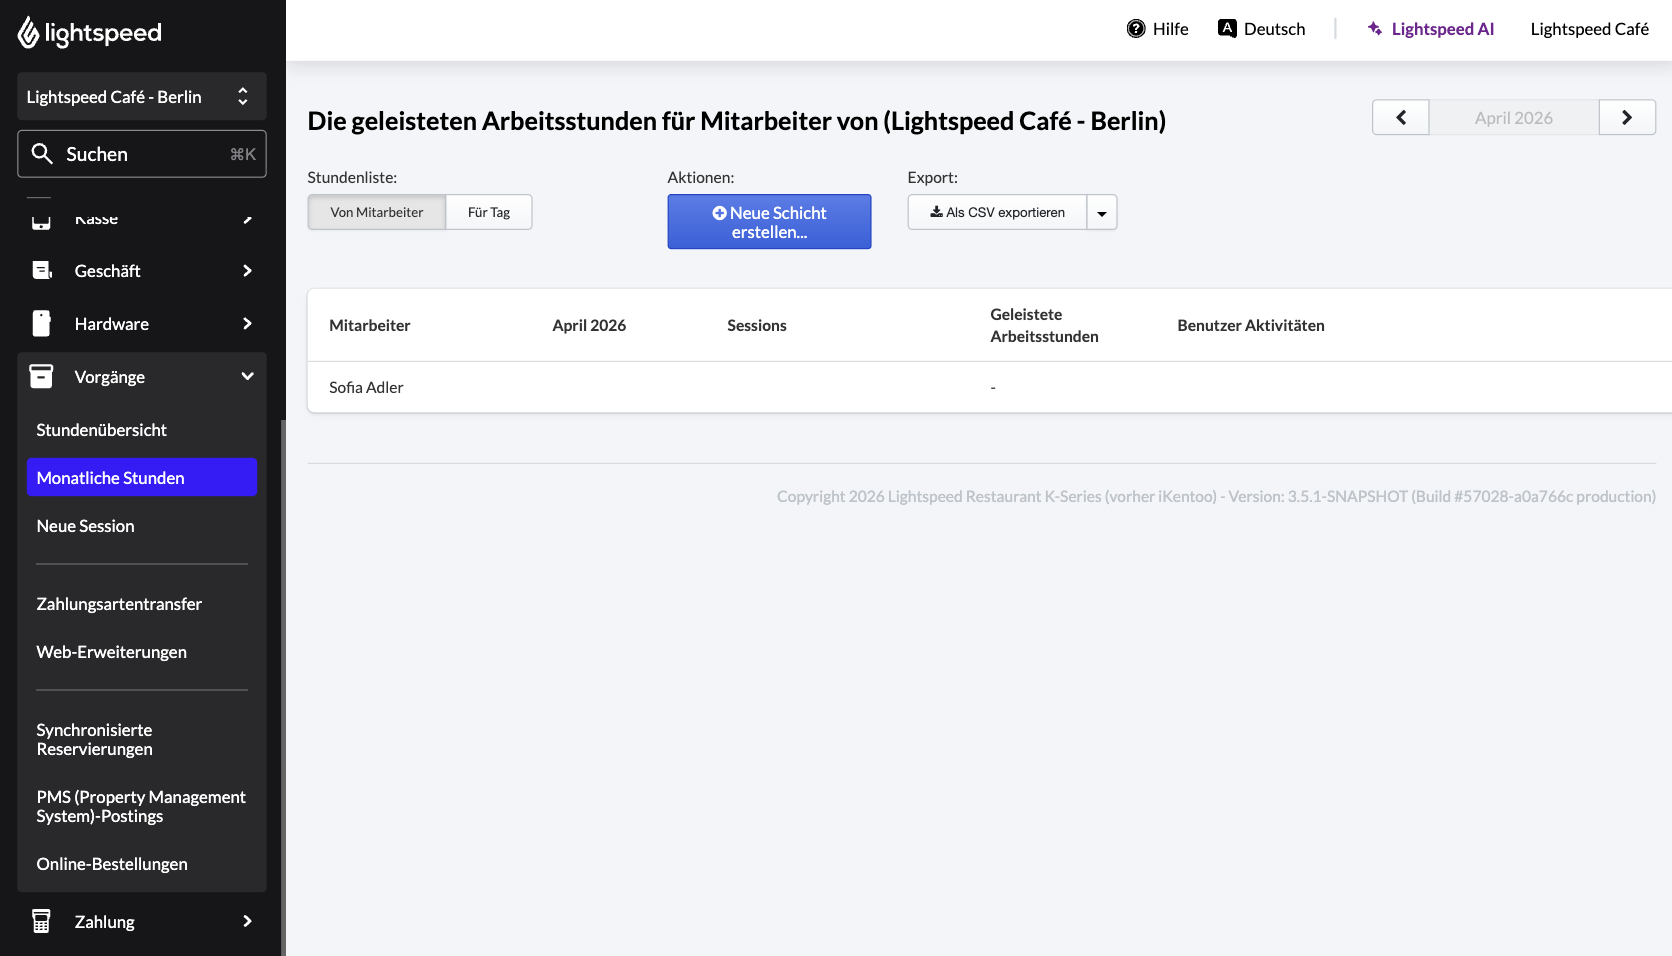
Task: Click Benutzer Aktivitäten column header
Action: tap(1251, 326)
